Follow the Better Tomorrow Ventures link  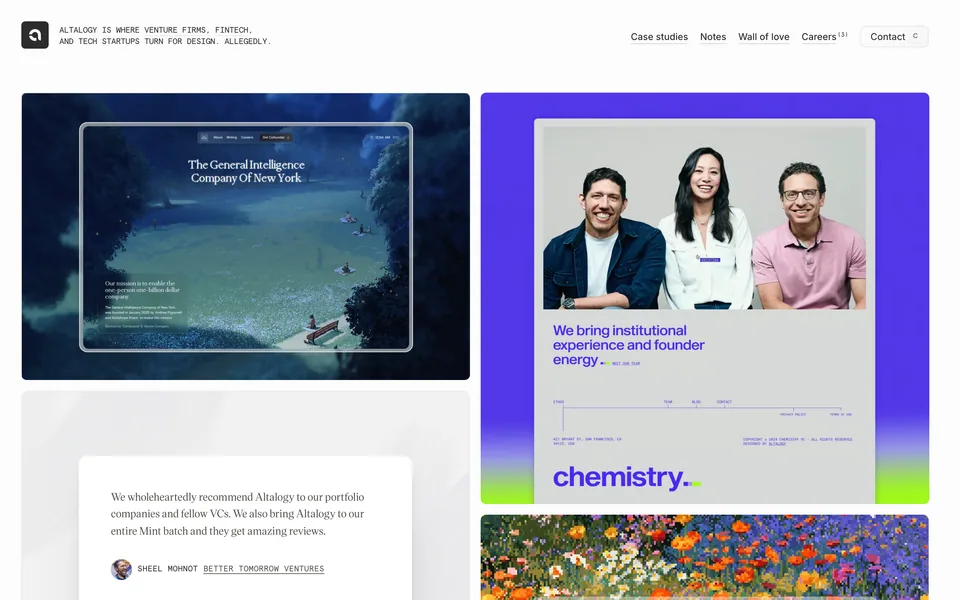point(263,569)
